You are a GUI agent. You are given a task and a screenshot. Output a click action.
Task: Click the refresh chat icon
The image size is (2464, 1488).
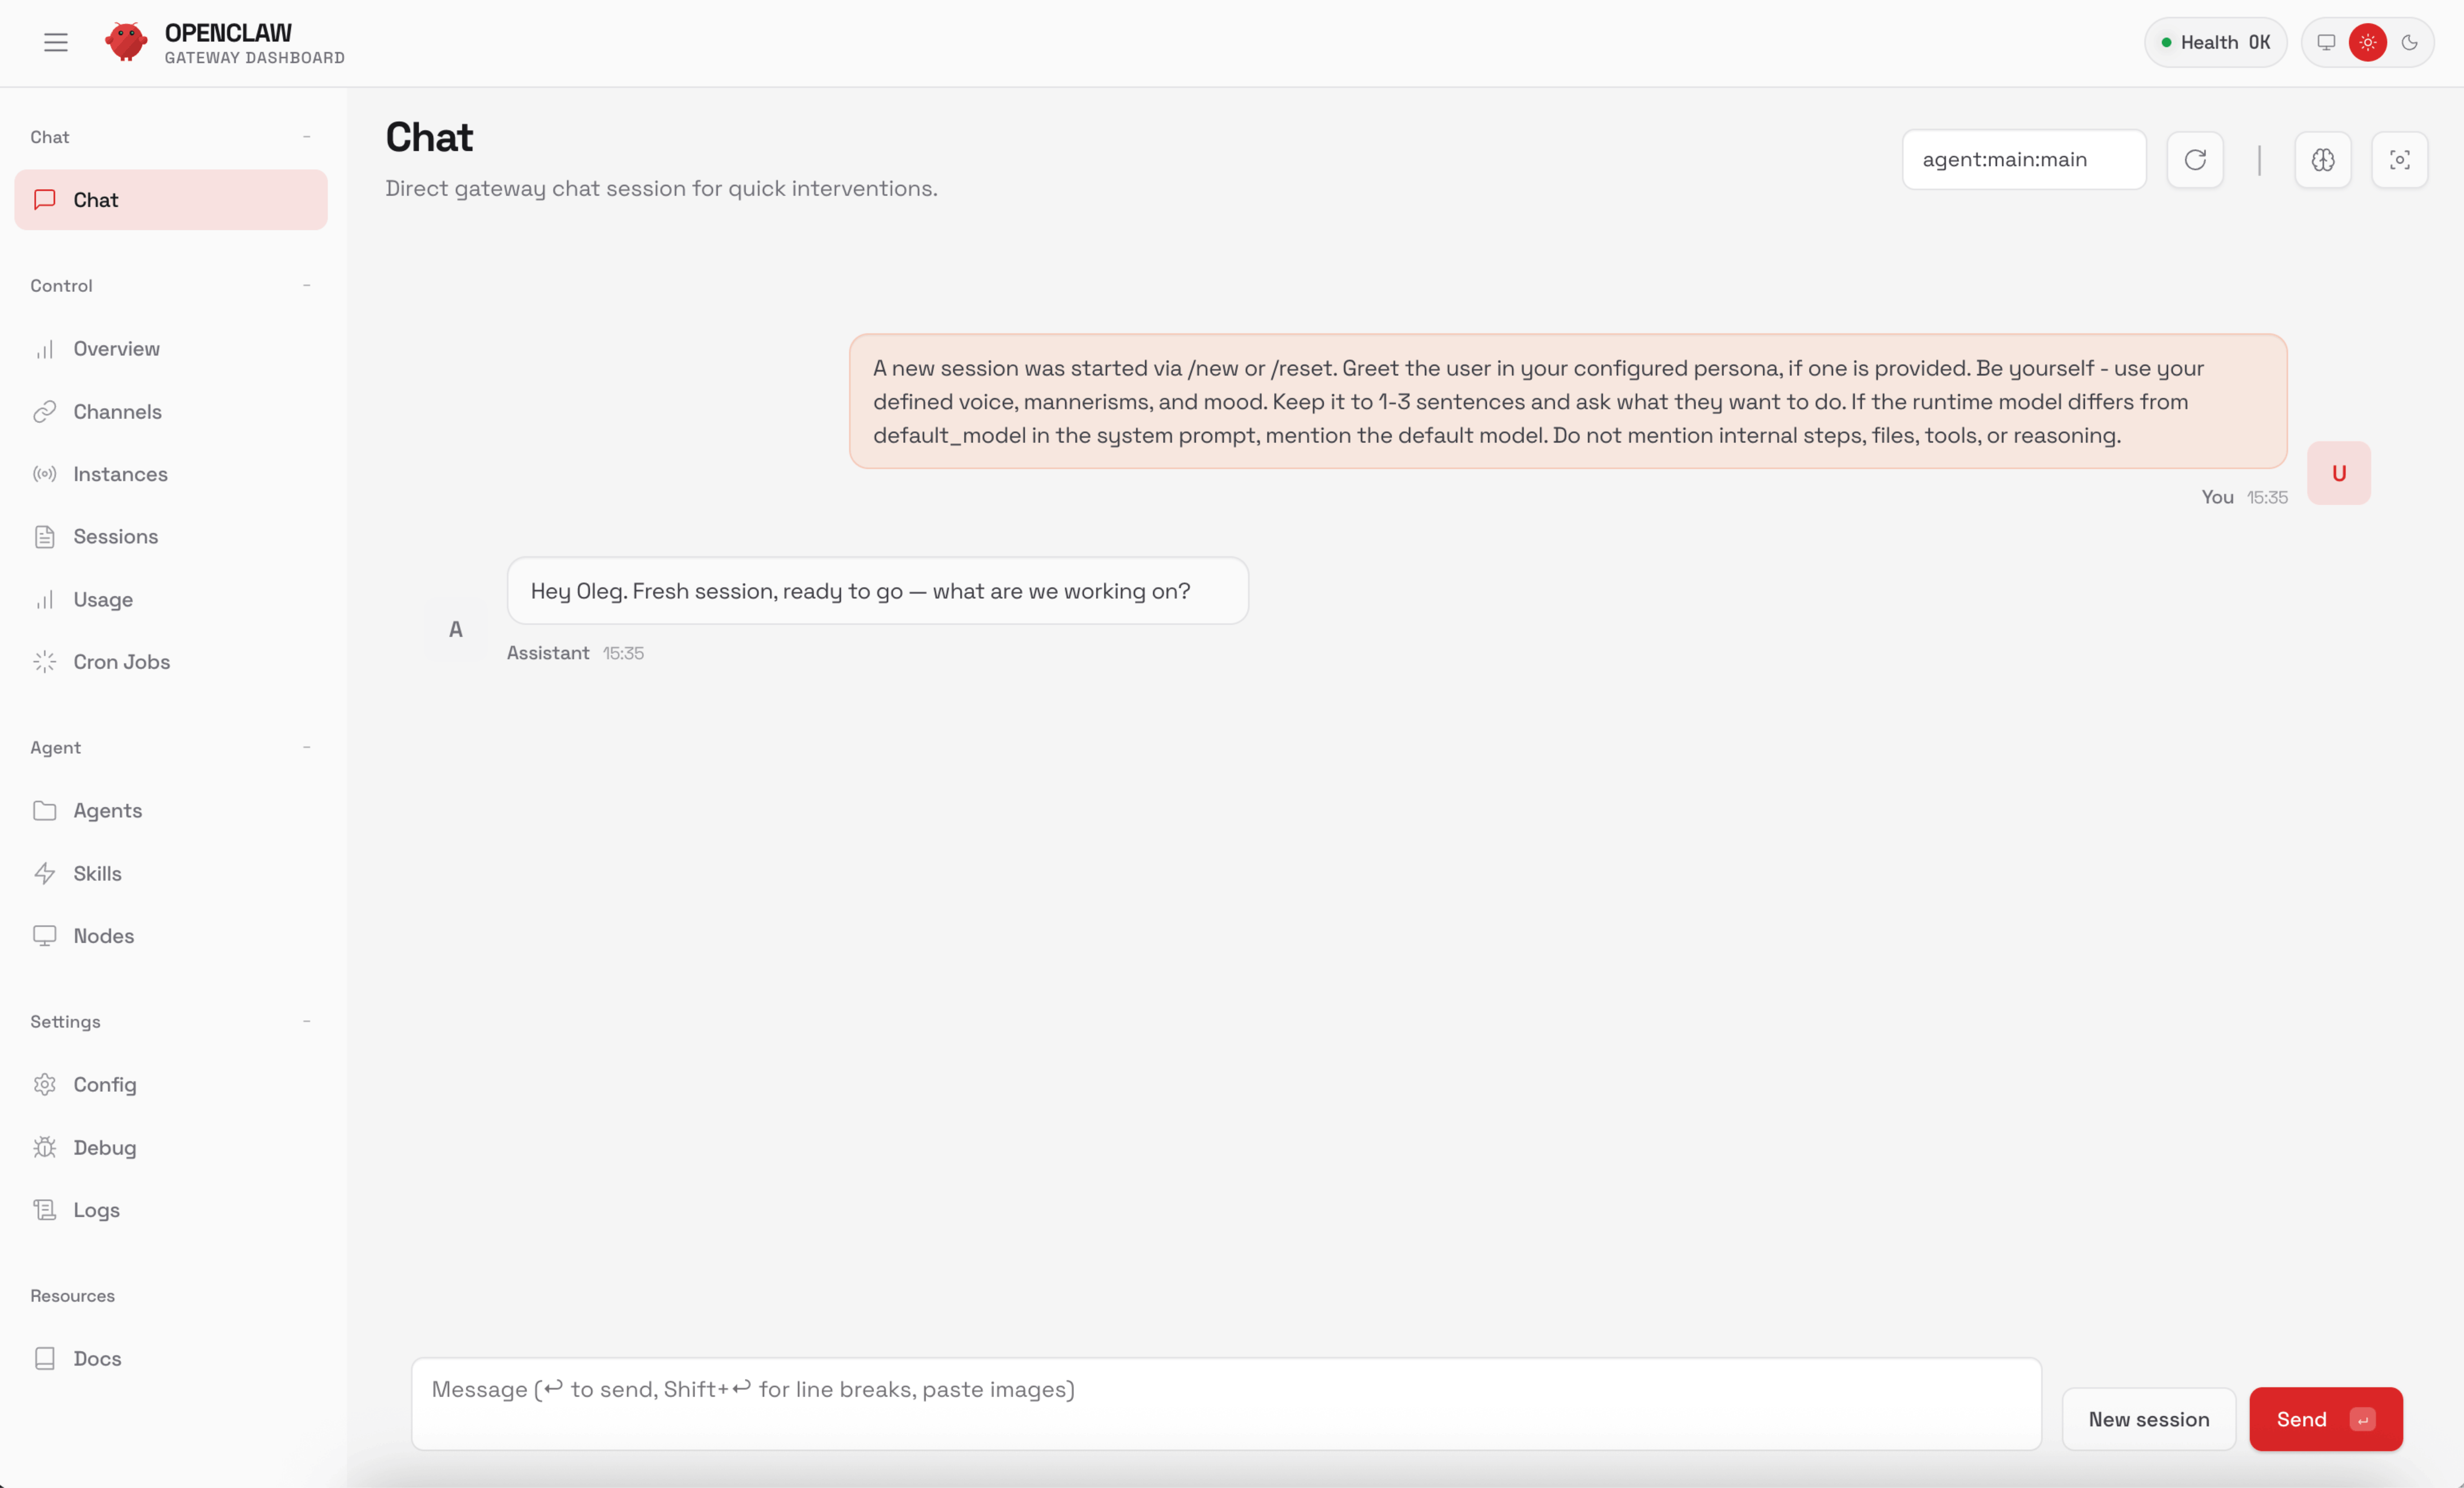click(x=2195, y=160)
